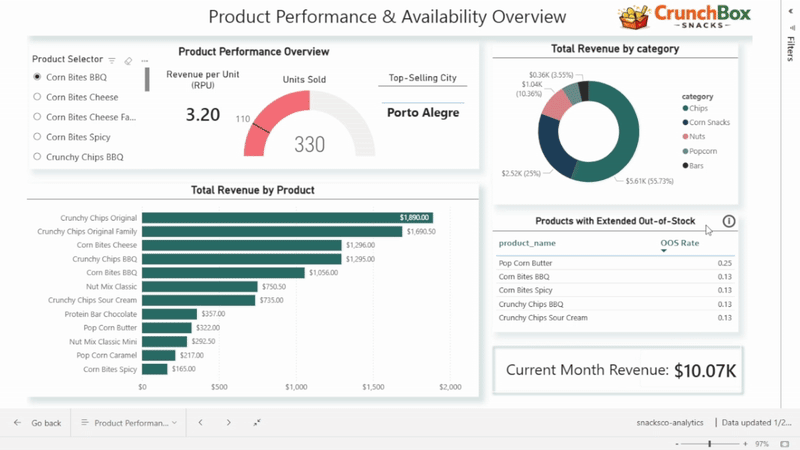Click the filter icon on Product Selector
Screen dimensions: 800x450
coord(112,61)
